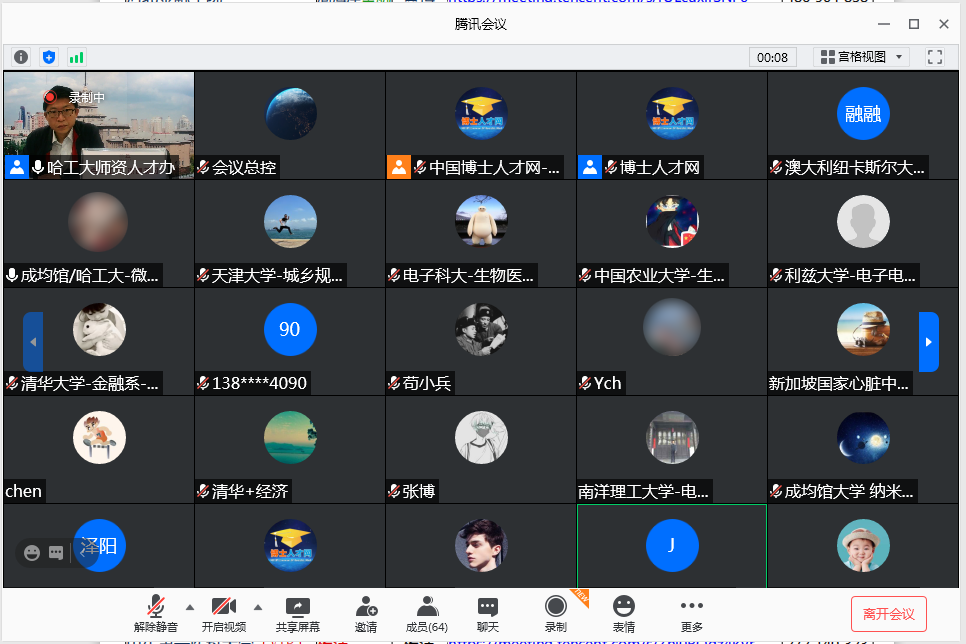Toggle 开启视频 camera button

point(224,614)
